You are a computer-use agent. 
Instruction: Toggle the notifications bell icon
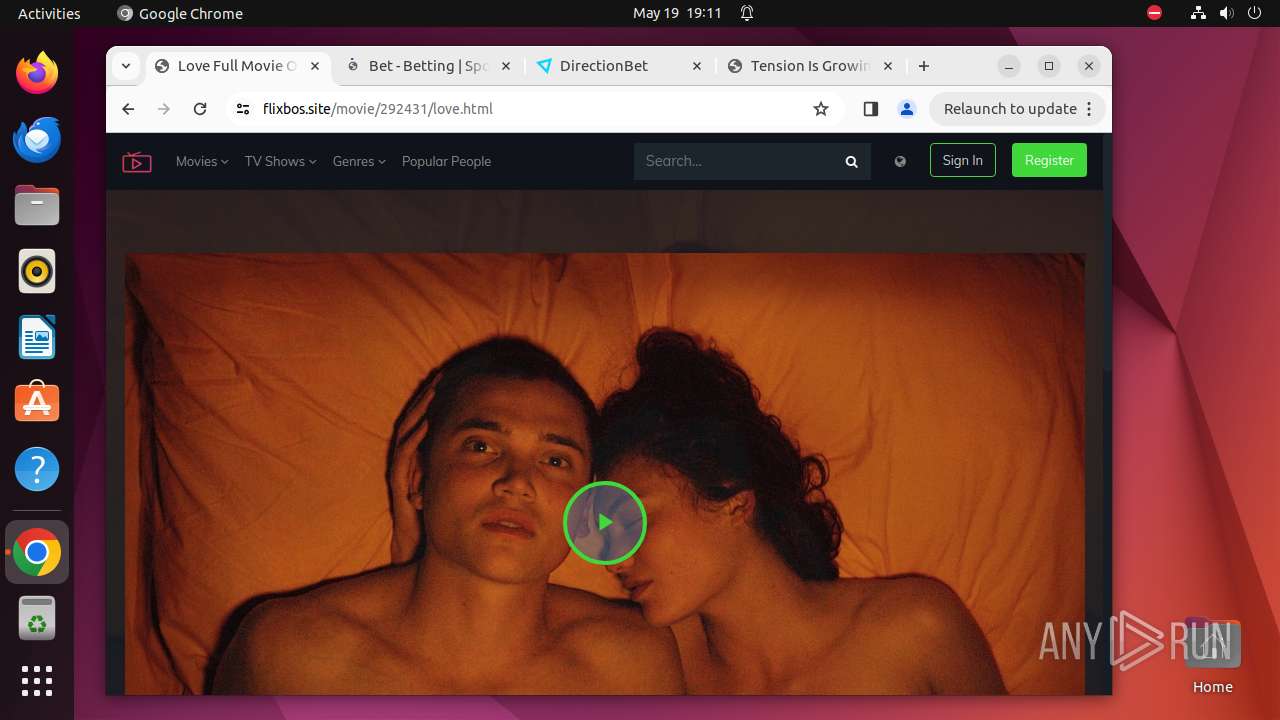pos(747,13)
